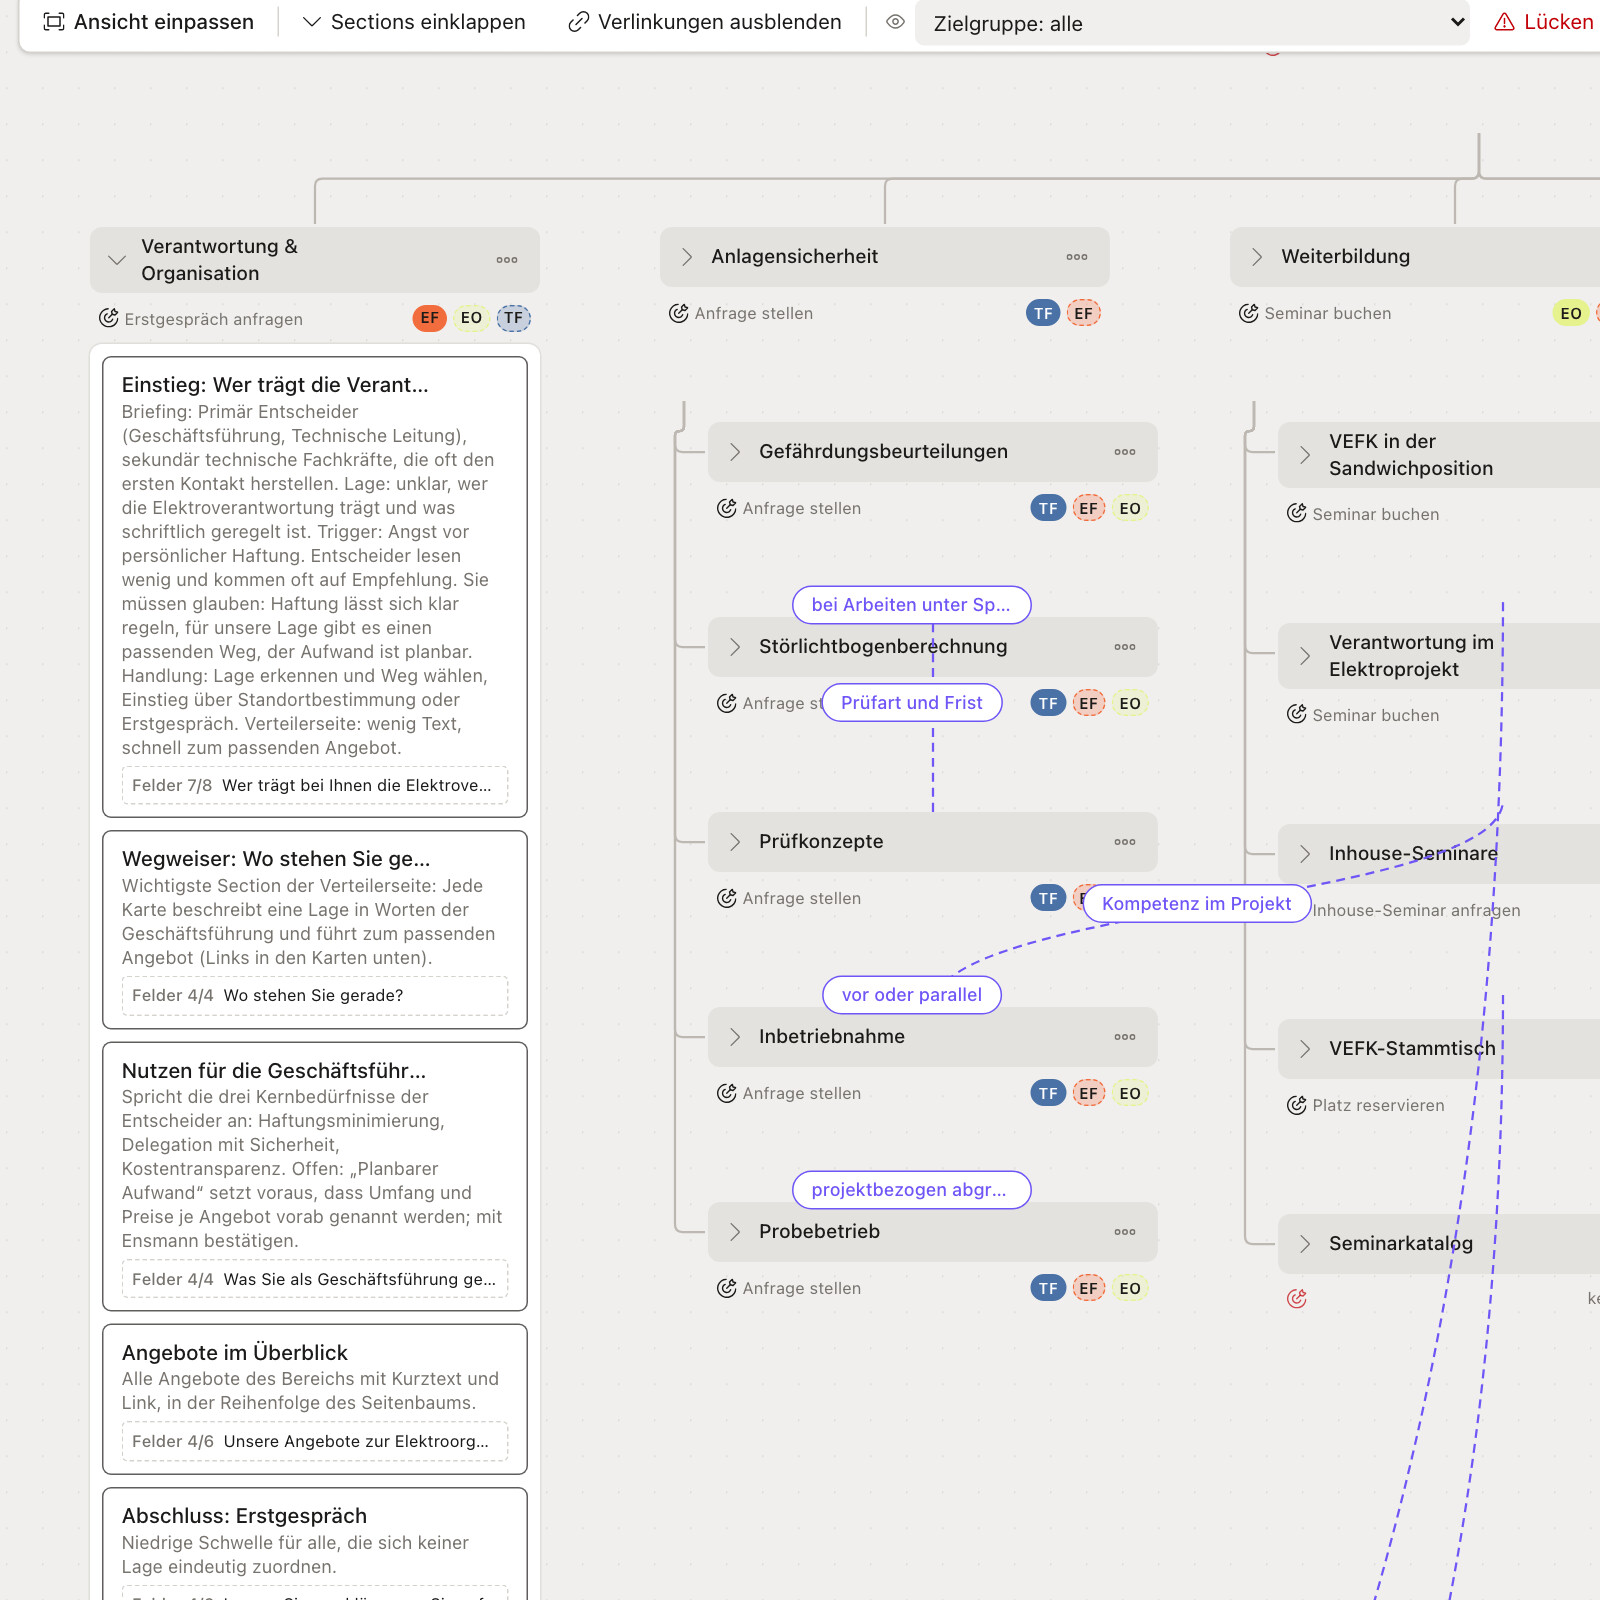Toggle the orange EF badge under Verantwortung & Organisation
Viewport: 1600px width, 1600px height.
[x=430, y=318]
